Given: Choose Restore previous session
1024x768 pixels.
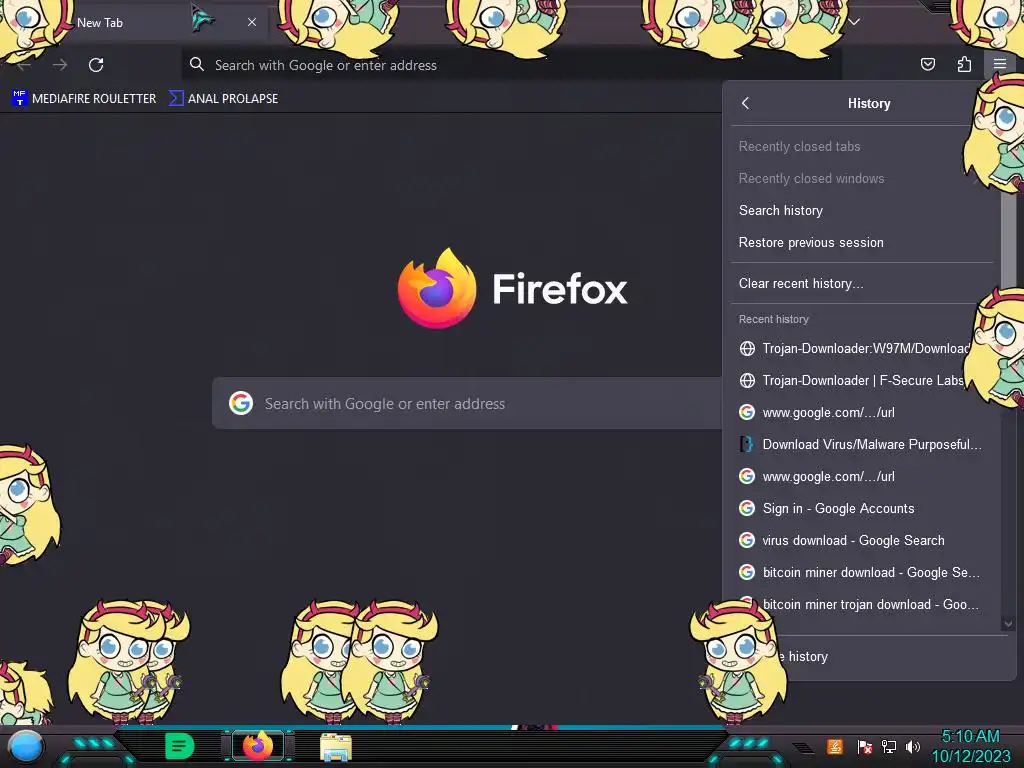Looking at the screenshot, I should click(x=861, y=242).
